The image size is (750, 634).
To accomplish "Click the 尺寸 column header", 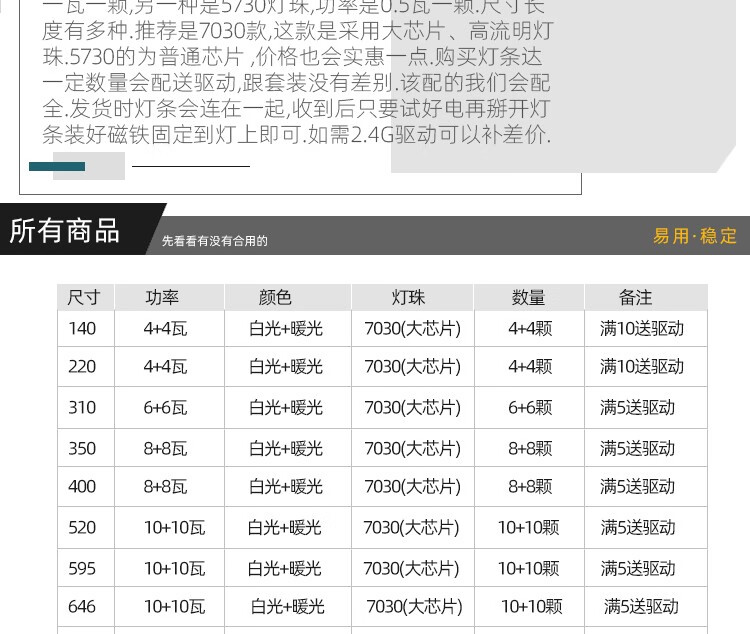I will click(83, 298).
